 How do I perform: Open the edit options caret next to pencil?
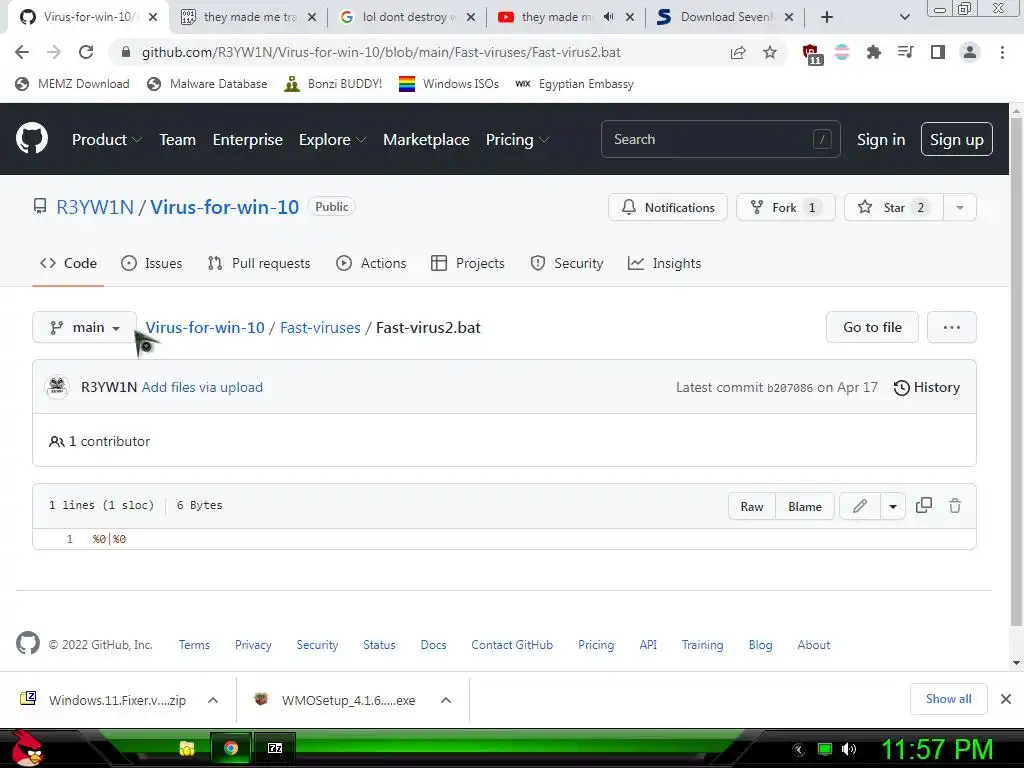(x=893, y=506)
